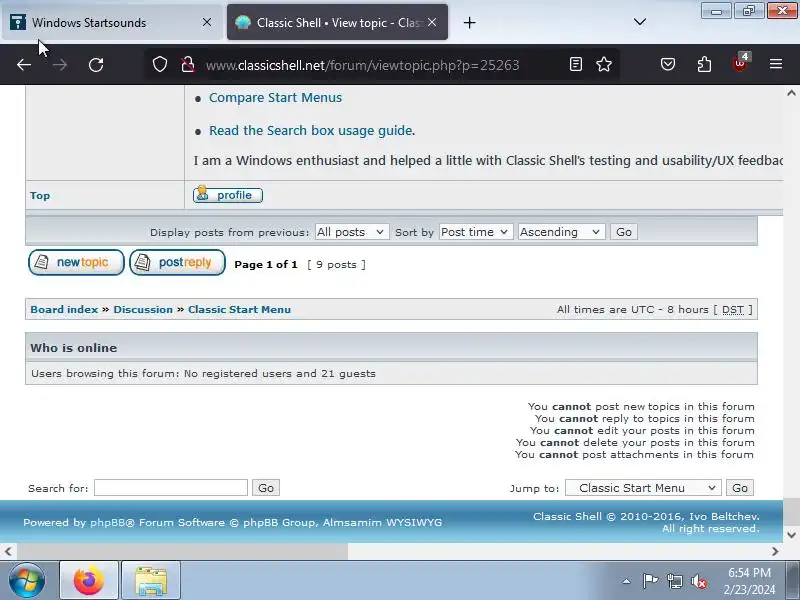This screenshot has width=800, height=600.
Task: Close the Classic Shell tab
Action: click(x=432, y=22)
